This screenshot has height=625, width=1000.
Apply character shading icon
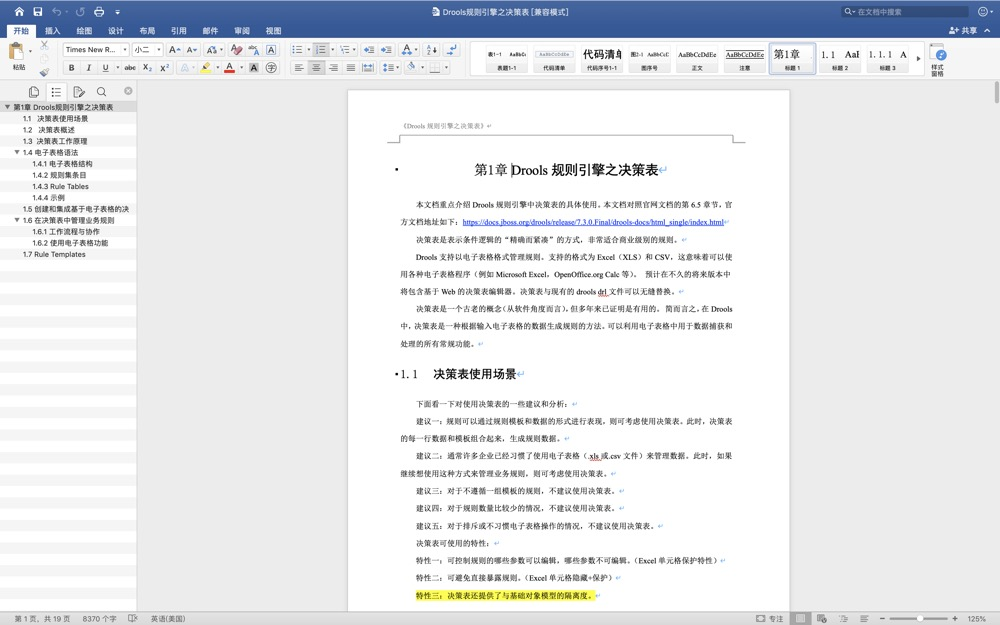(254, 68)
